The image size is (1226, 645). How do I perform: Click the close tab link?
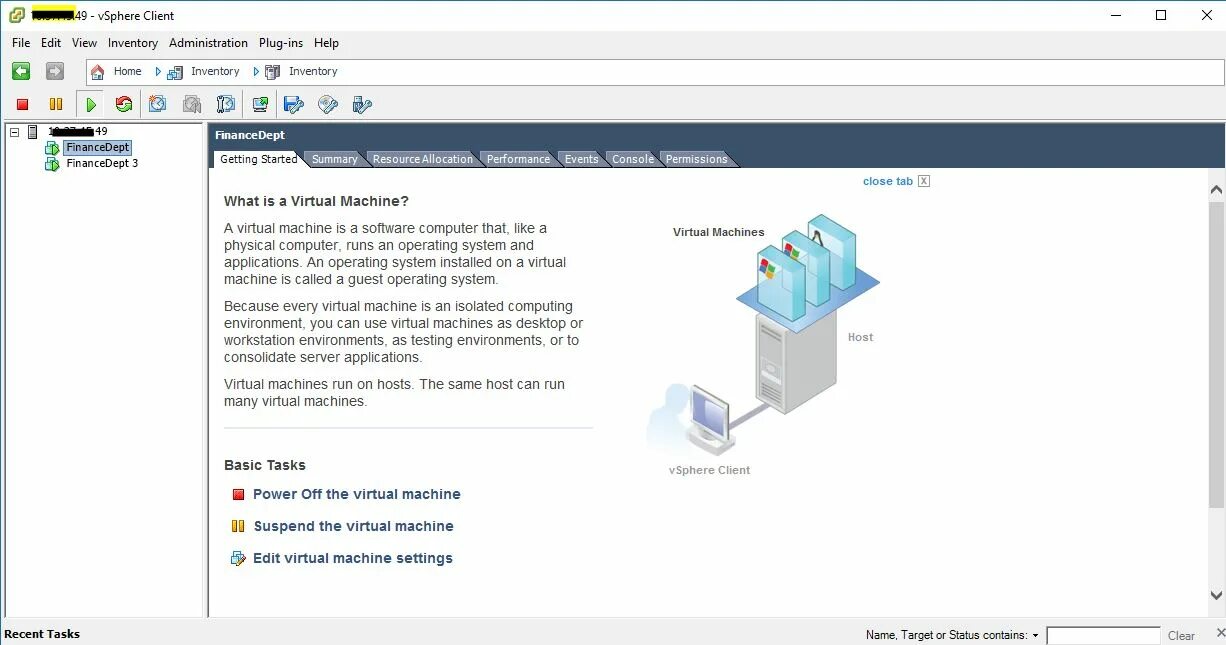pos(888,181)
